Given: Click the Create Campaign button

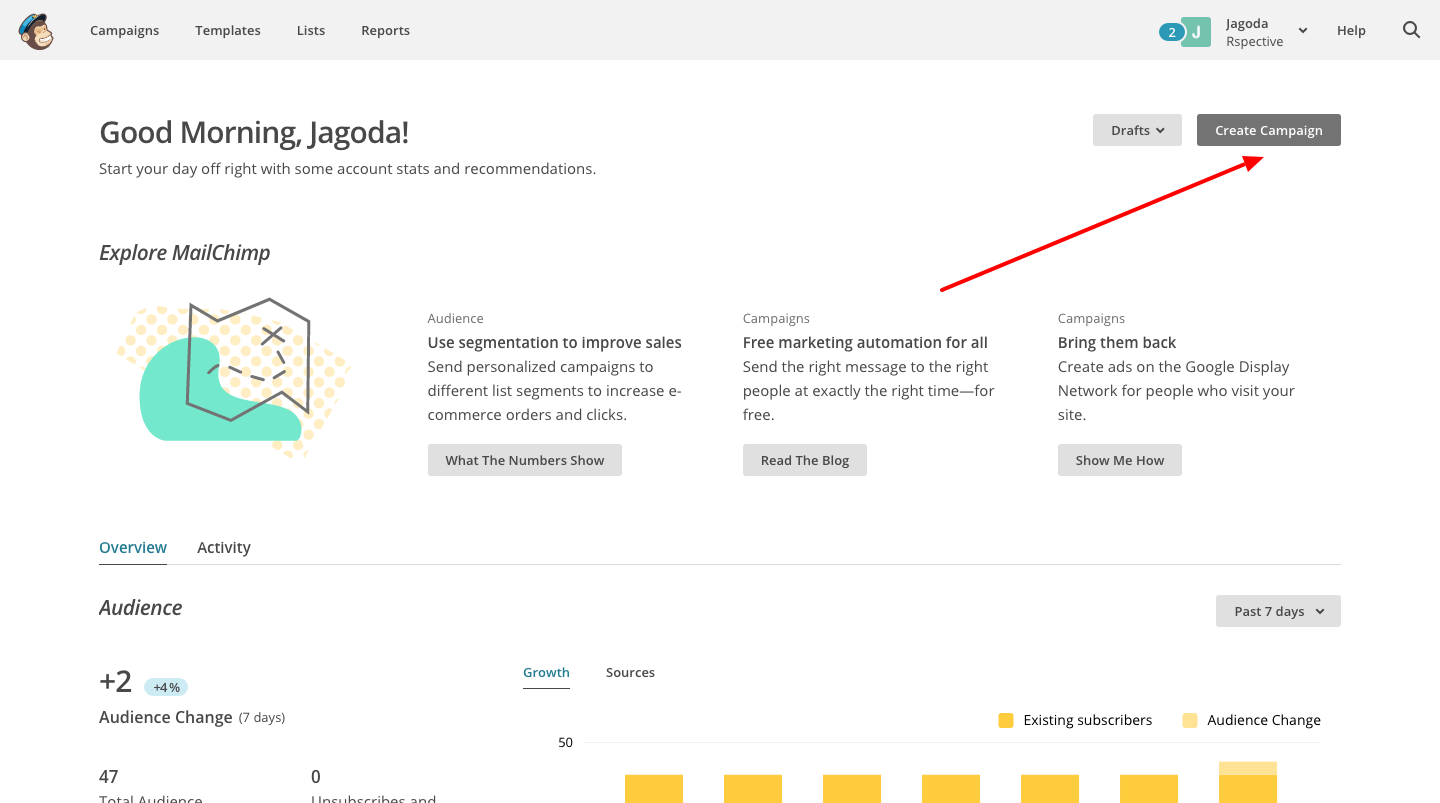Looking at the screenshot, I should click(1268, 130).
